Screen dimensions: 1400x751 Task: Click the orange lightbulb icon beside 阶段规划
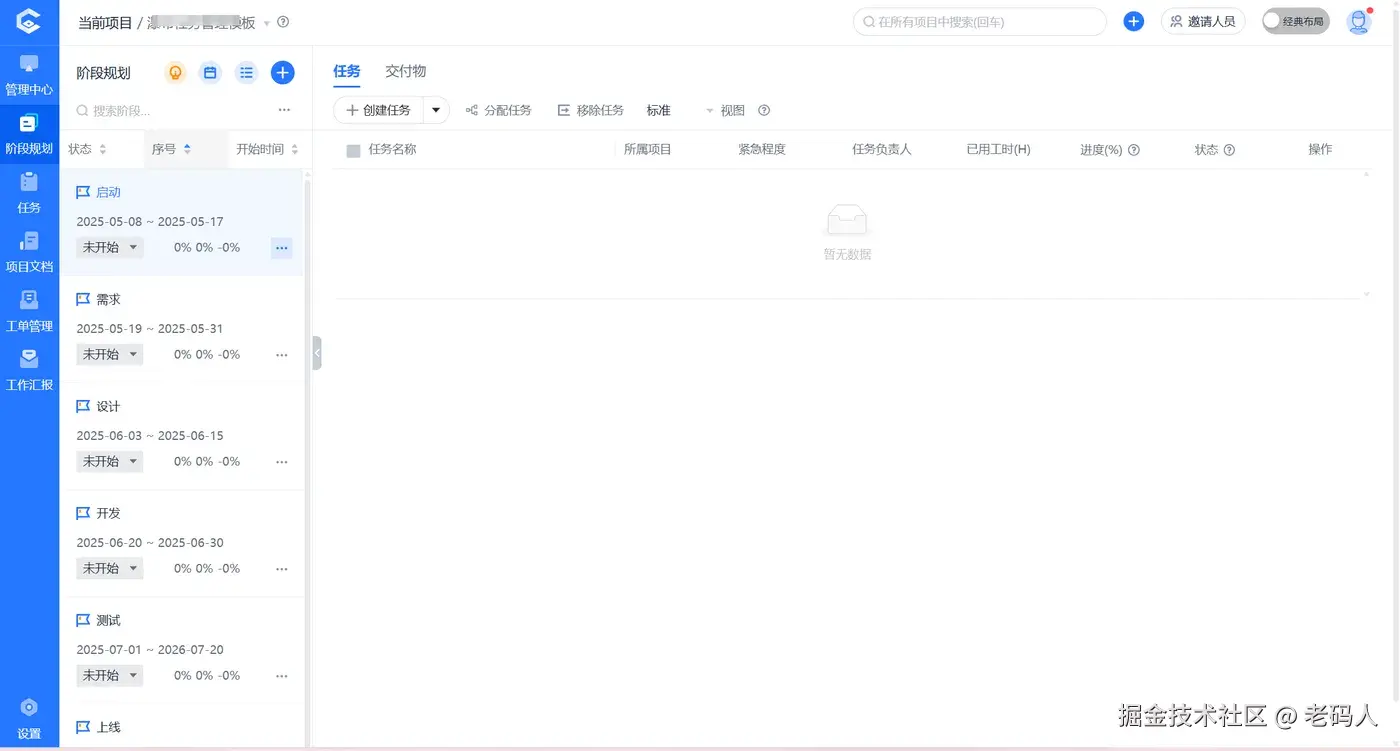pos(175,73)
